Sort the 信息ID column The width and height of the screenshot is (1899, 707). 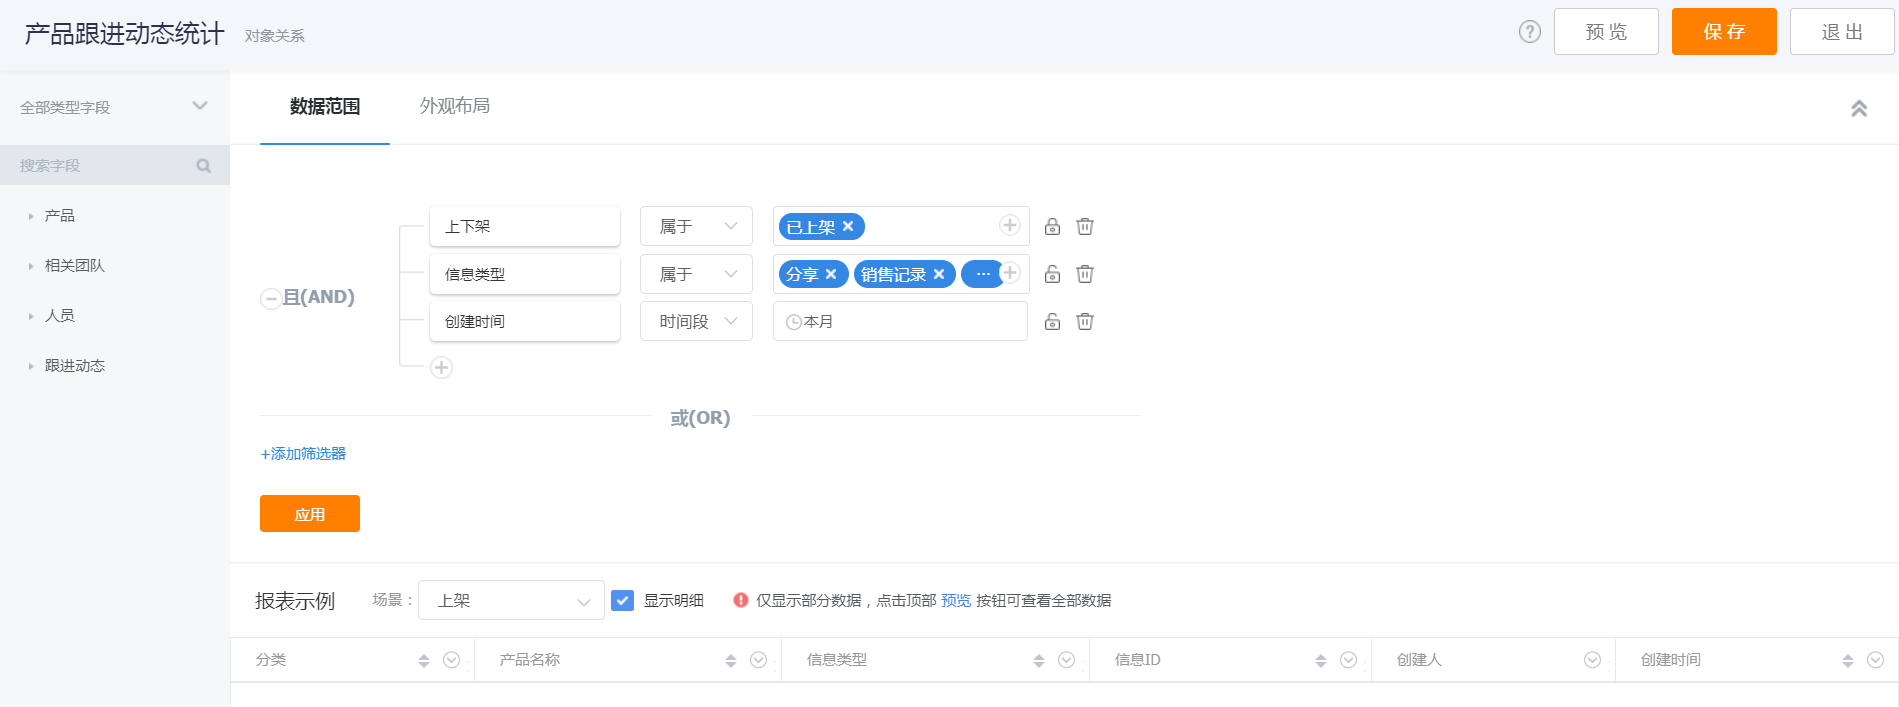click(1321, 661)
